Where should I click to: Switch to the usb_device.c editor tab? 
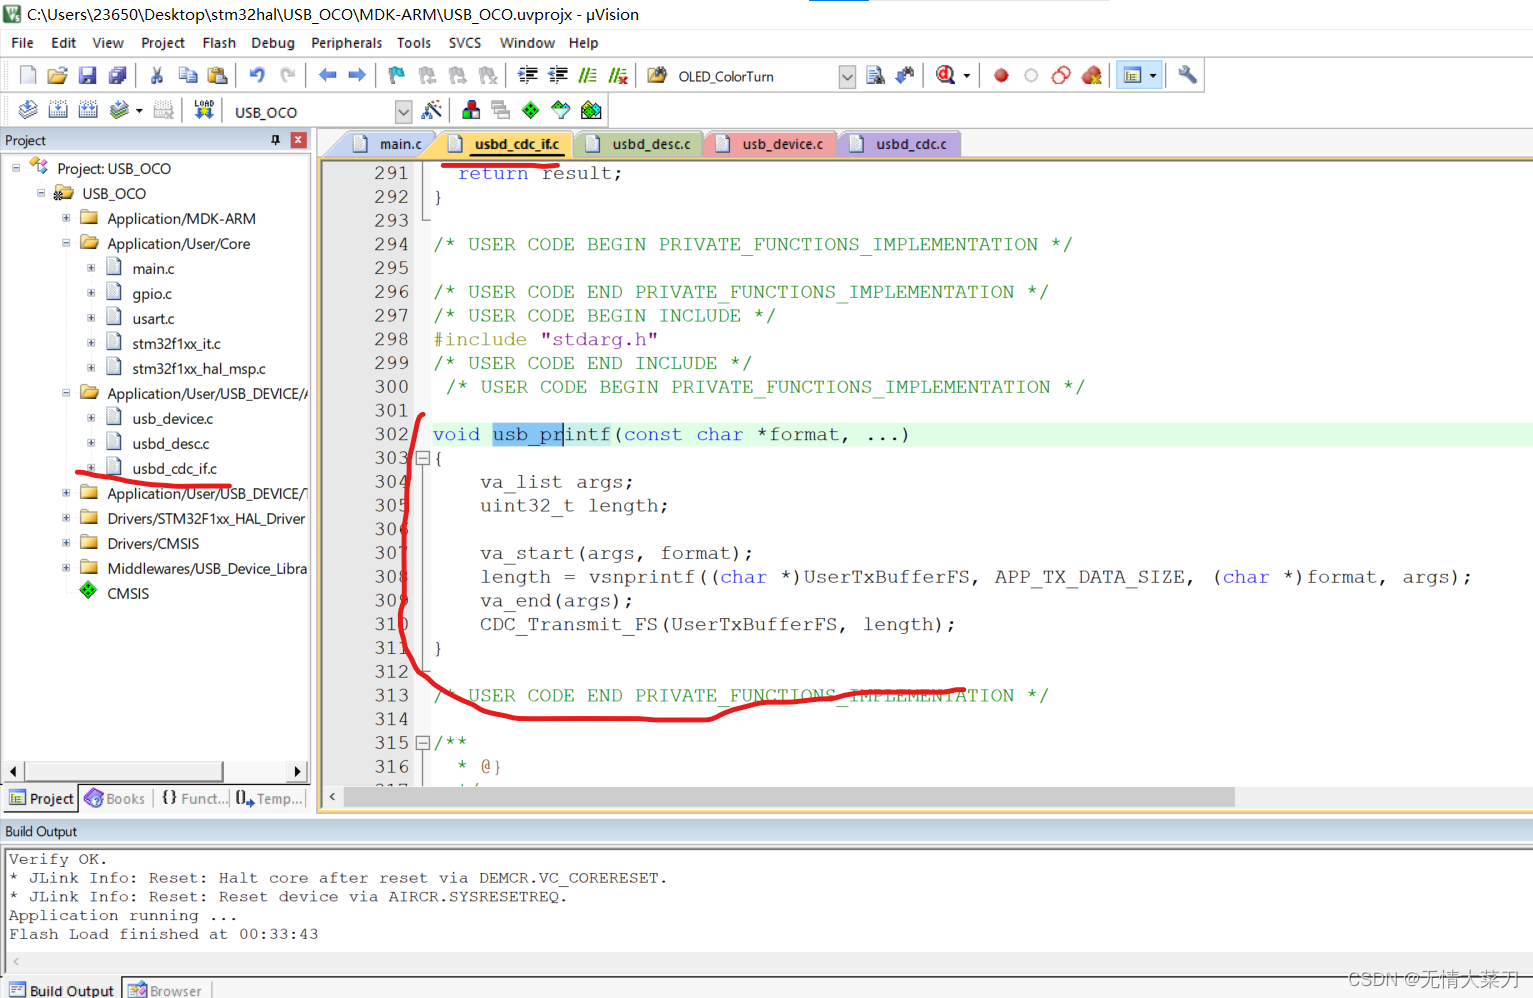pyautogui.click(x=771, y=144)
